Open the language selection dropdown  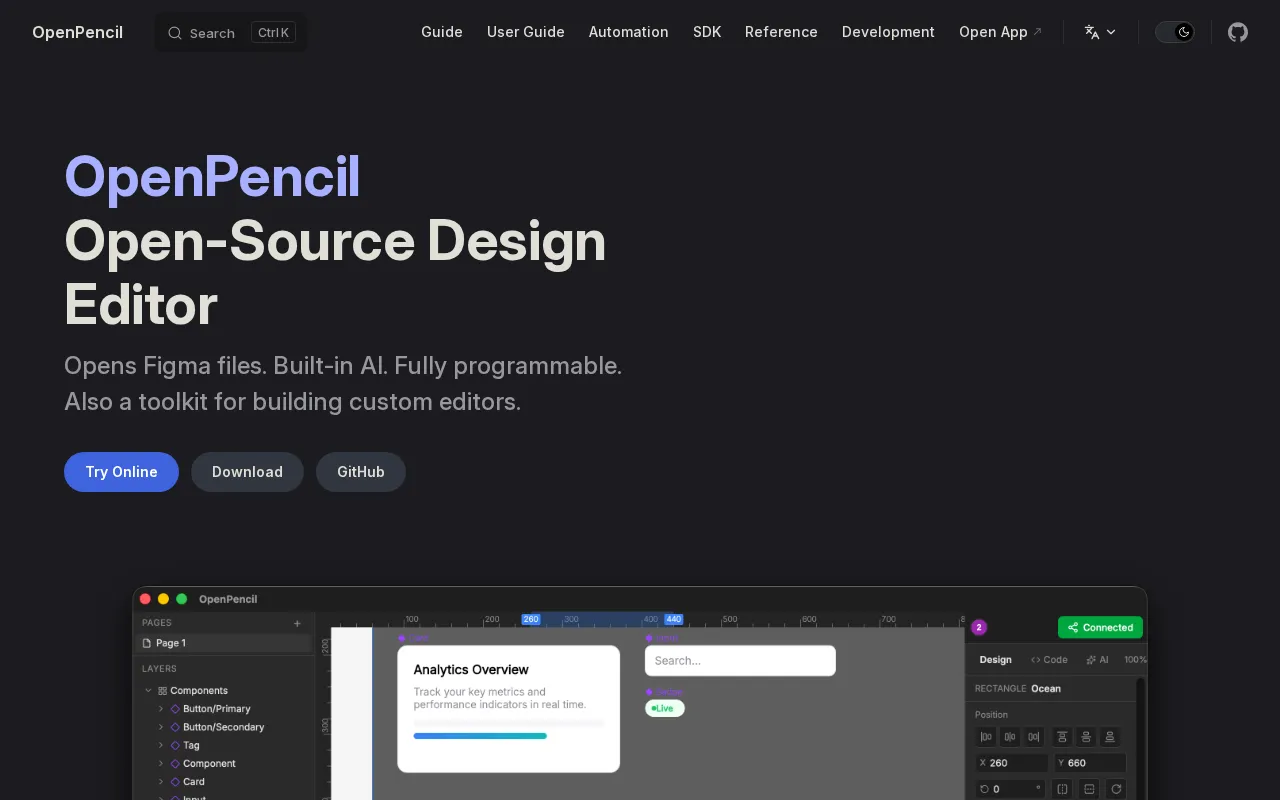click(x=1100, y=32)
